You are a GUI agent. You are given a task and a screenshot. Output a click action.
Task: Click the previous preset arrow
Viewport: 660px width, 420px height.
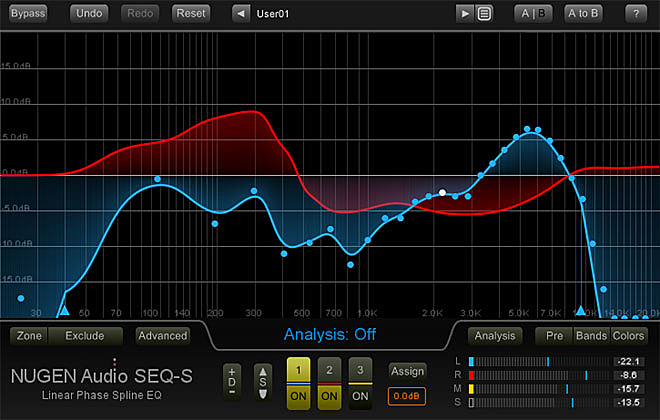pos(241,13)
